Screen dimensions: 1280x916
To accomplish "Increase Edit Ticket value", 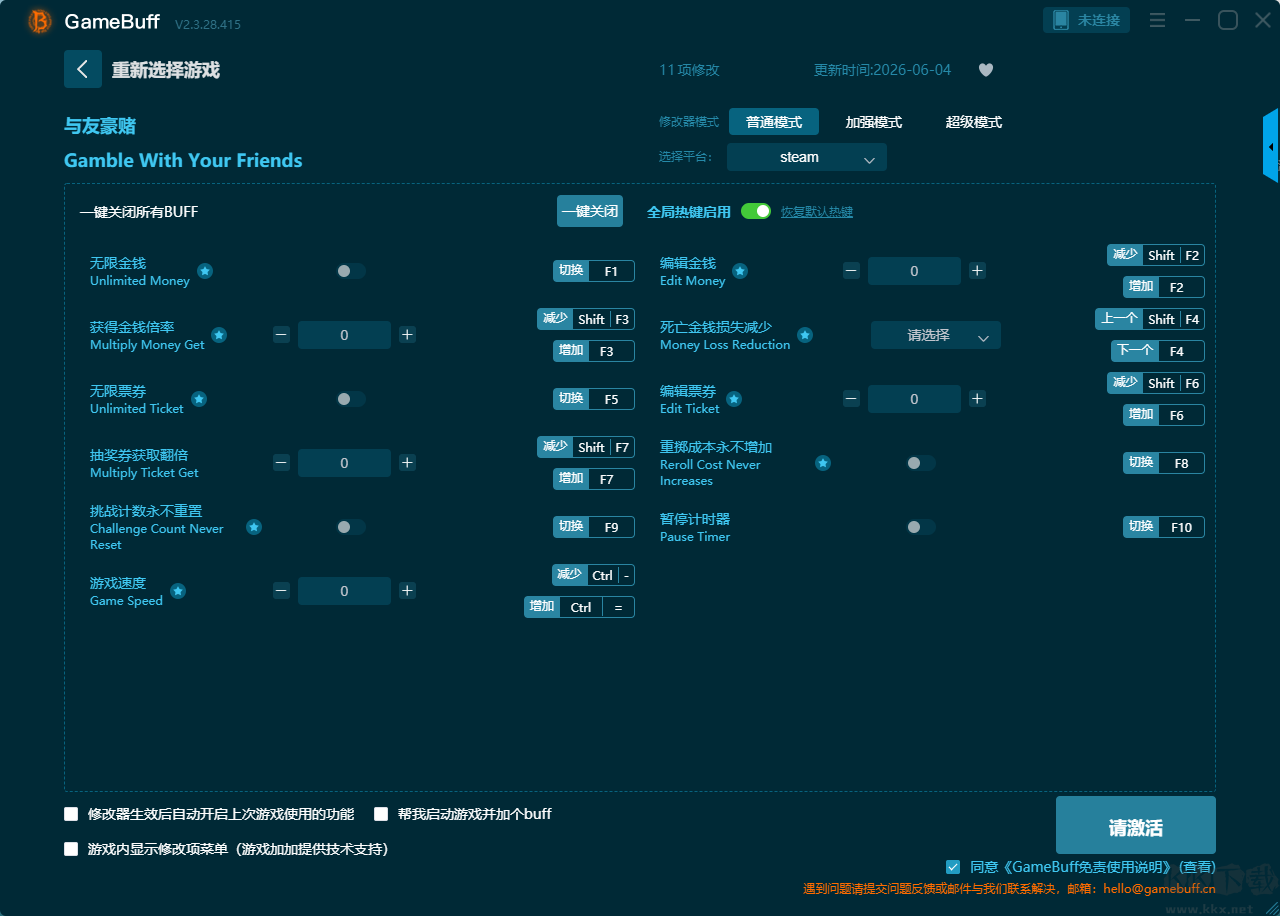I will [977, 399].
